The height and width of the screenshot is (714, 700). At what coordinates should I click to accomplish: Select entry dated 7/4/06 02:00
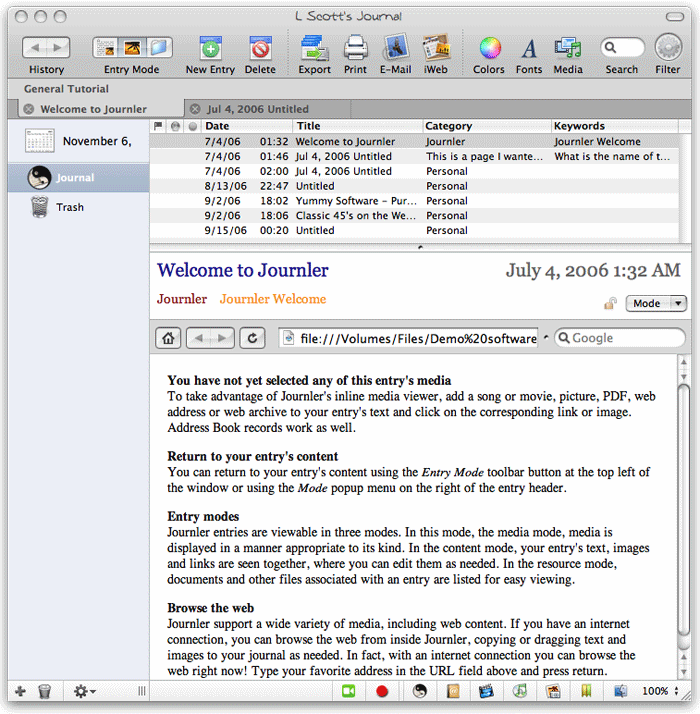click(x=414, y=171)
